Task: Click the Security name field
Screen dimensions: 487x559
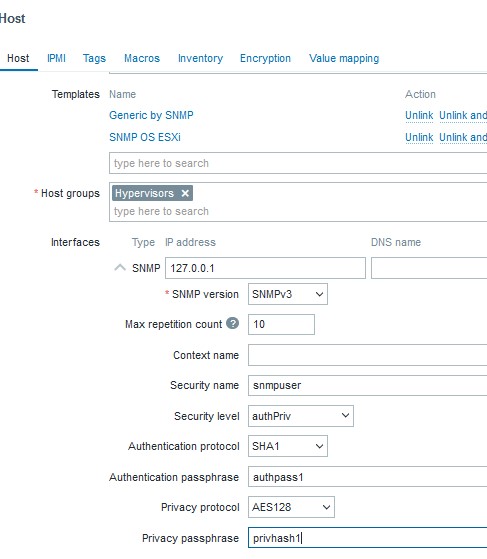Action: coord(368,385)
